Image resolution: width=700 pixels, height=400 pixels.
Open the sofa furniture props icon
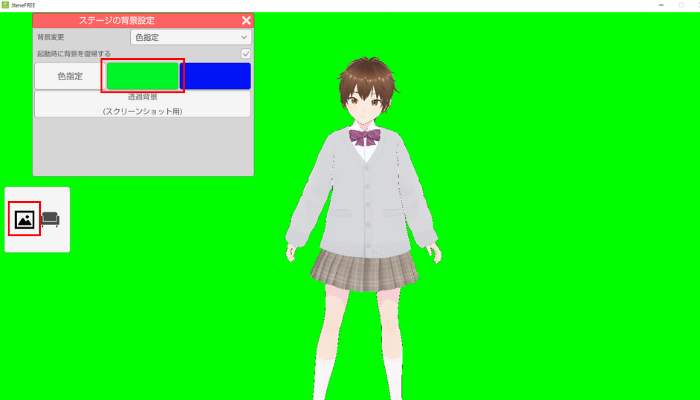click(50, 219)
